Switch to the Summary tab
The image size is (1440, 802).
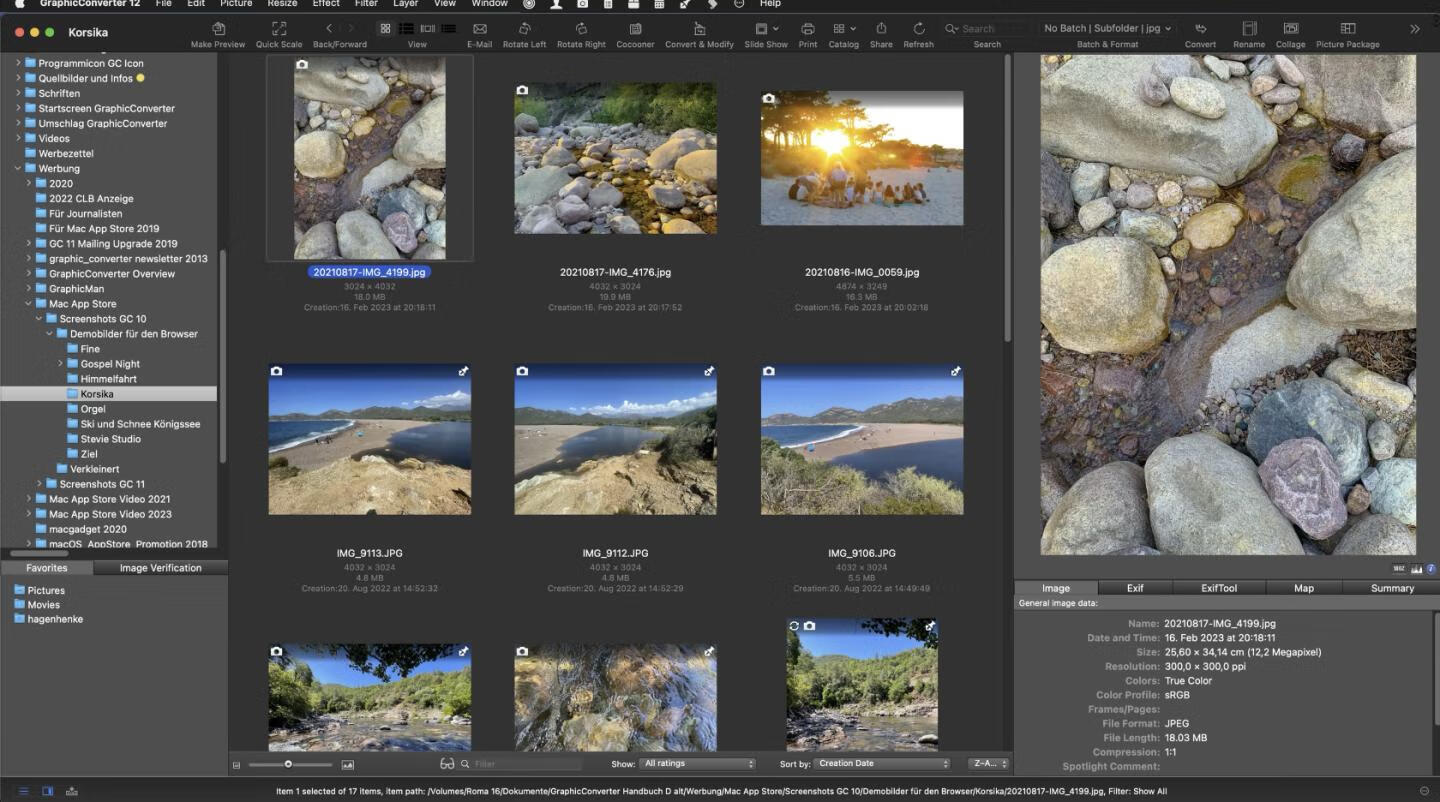1392,588
